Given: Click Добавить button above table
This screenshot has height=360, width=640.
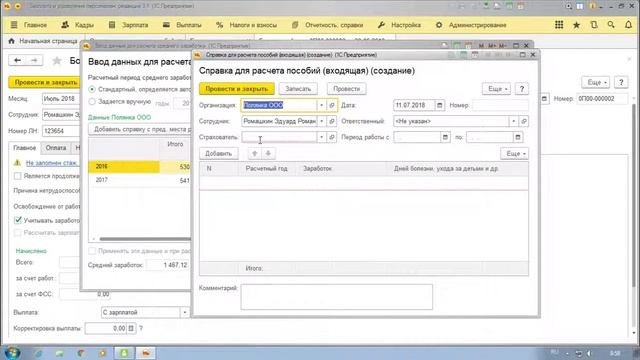Looking at the screenshot, I should (x=218, y=153).
